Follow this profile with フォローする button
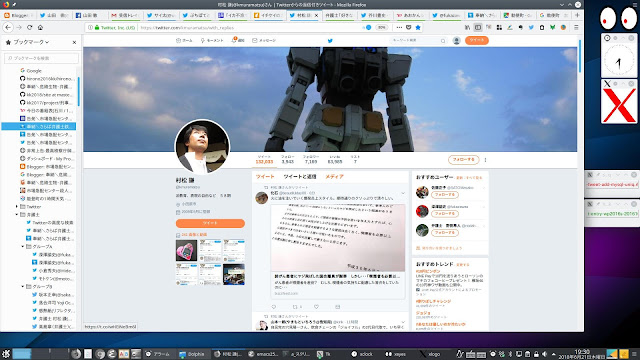 (463, 160)
